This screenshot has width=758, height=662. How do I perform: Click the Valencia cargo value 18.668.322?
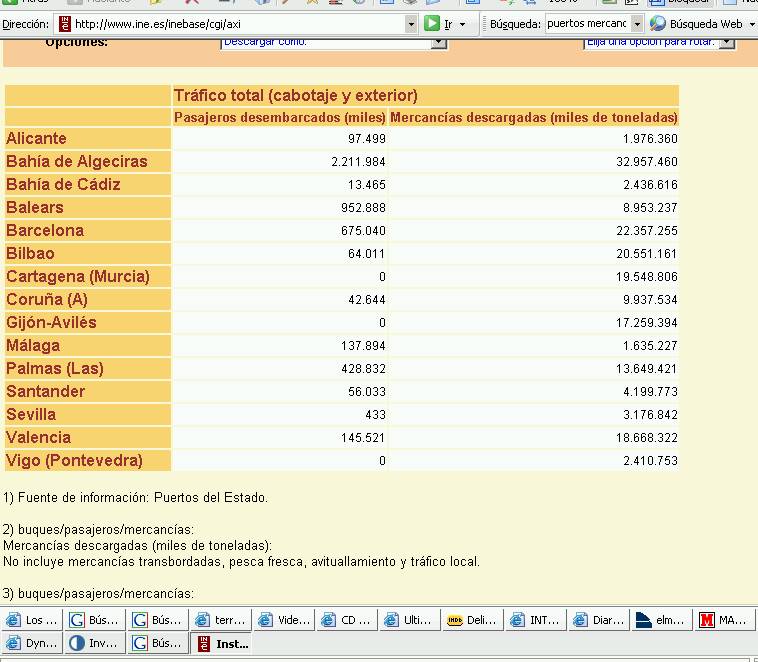647,438
